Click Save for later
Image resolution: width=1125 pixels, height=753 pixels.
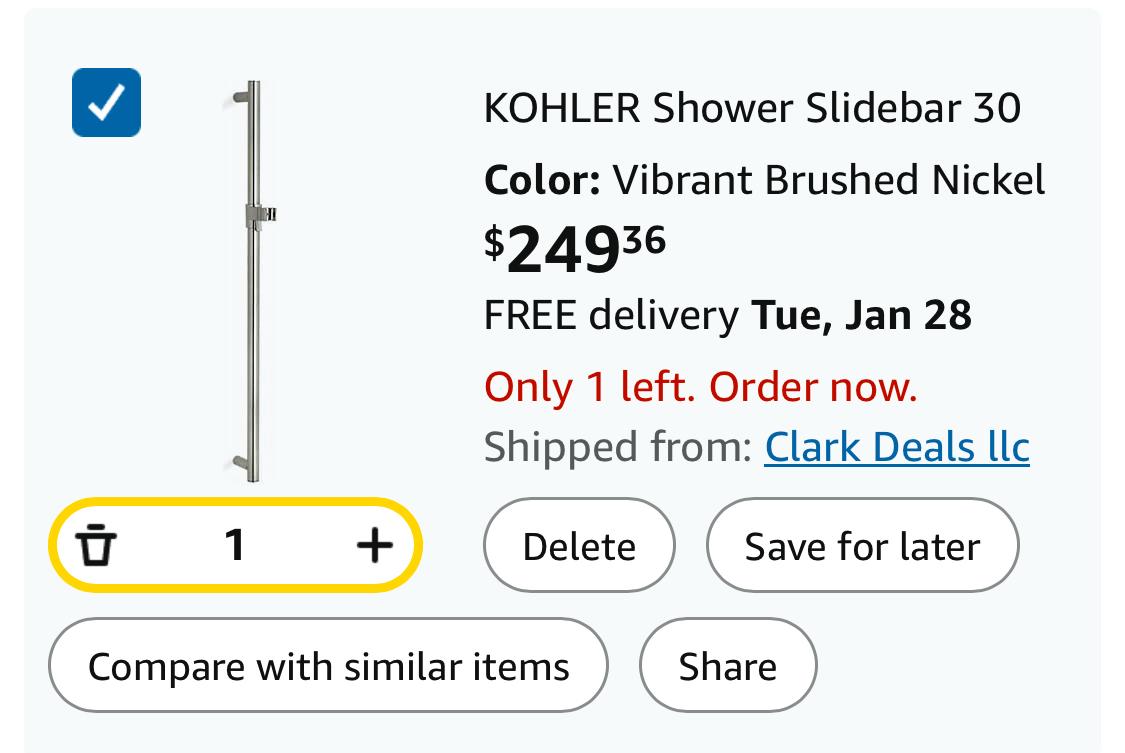[862, 546]
